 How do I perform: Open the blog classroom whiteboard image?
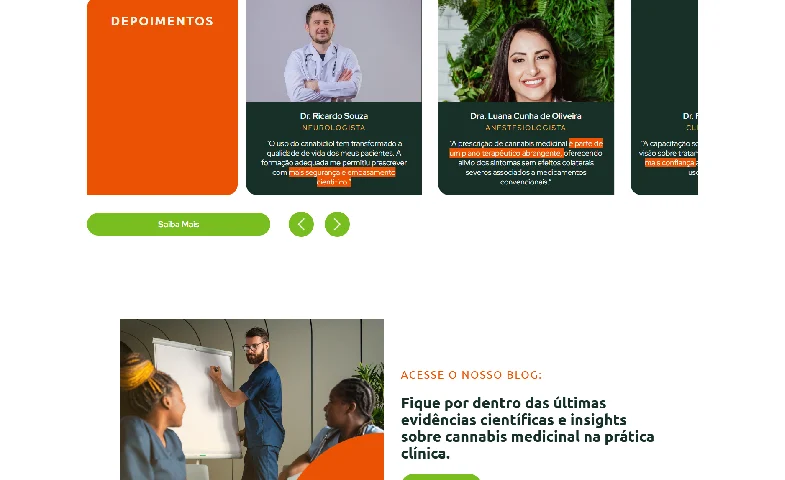point(252,399)
